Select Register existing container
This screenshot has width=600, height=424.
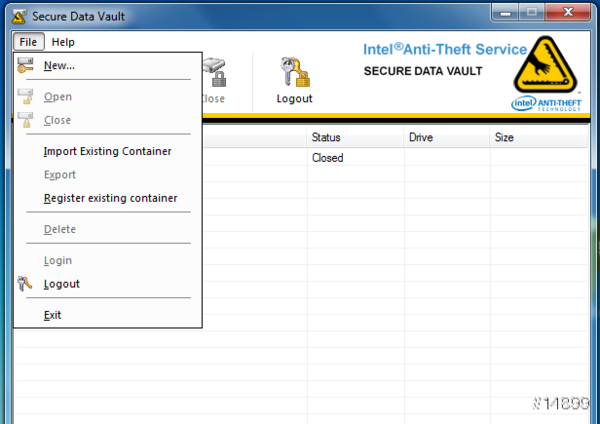click(x=110, y=198)
